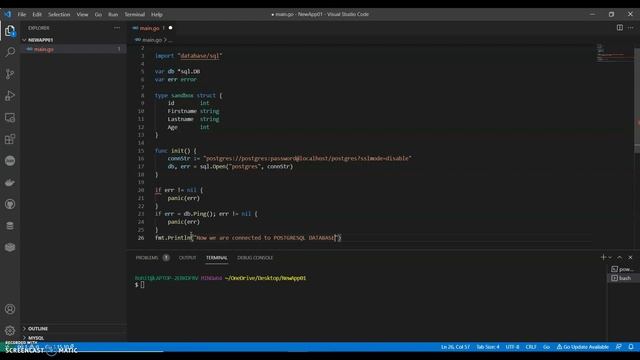The width and height of the screenshot is (640, 360).
Task: Open Remote Explorer view
Action: pos(10,118)
